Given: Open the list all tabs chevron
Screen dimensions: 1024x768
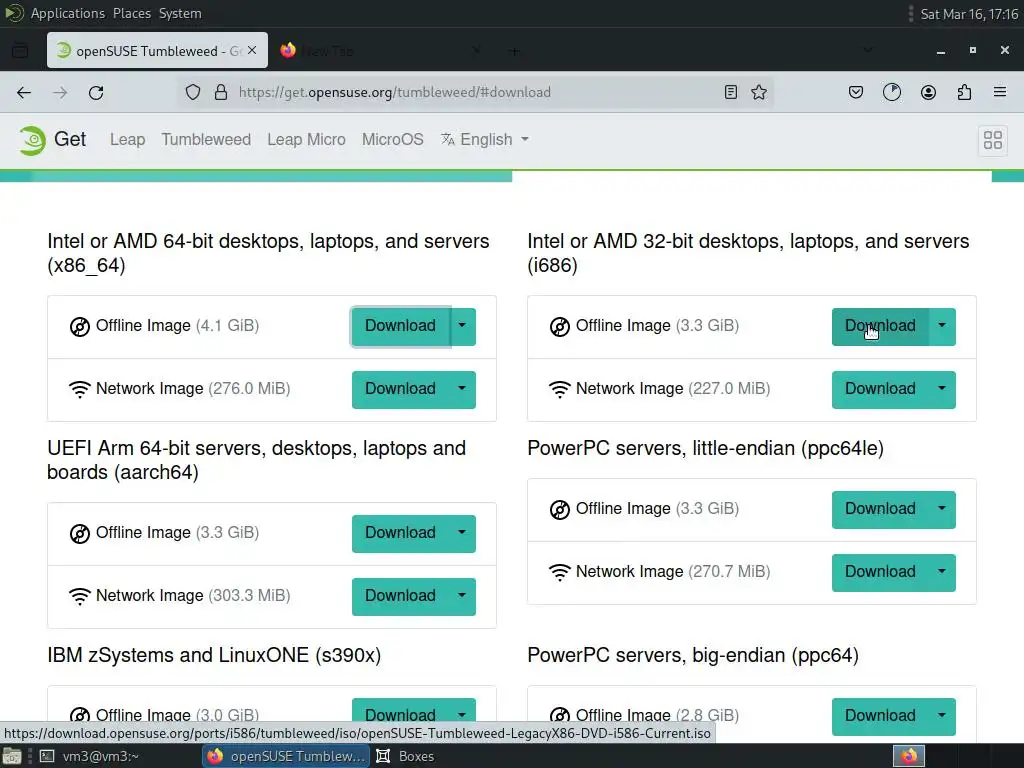Looking at the screenshot, I should pyautogui.click(x=867, y=50).
